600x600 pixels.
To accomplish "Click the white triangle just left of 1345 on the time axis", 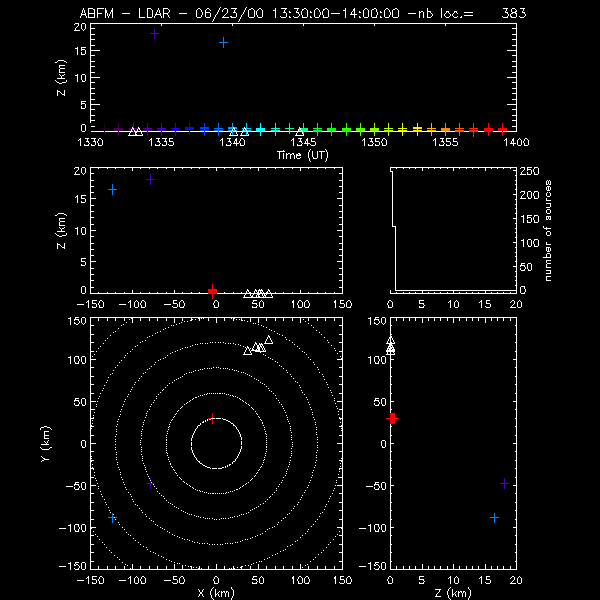I will (x=300, y=132).
